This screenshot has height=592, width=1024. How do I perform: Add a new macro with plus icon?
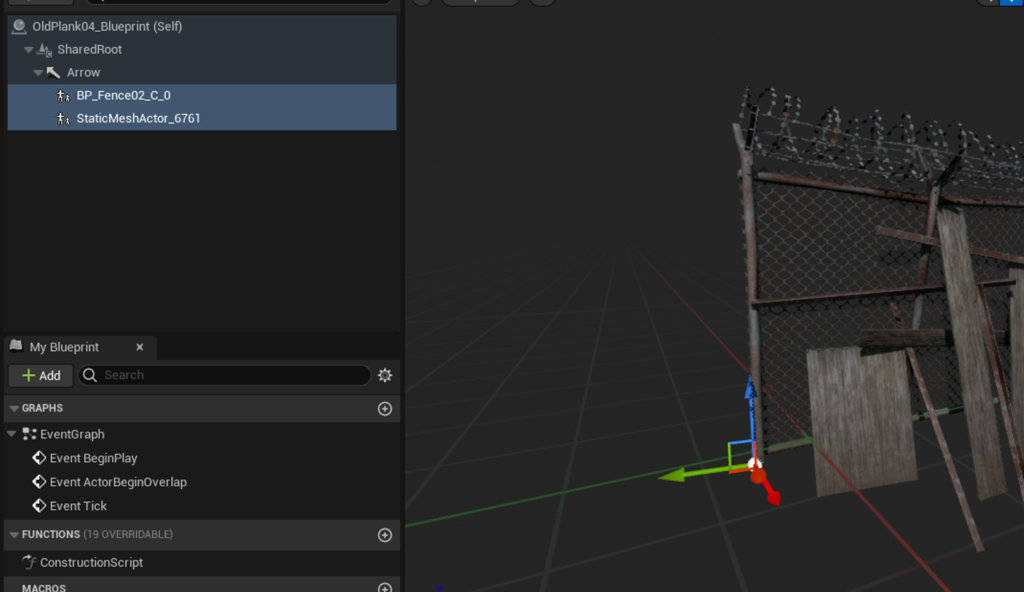[x=385, y=587]
